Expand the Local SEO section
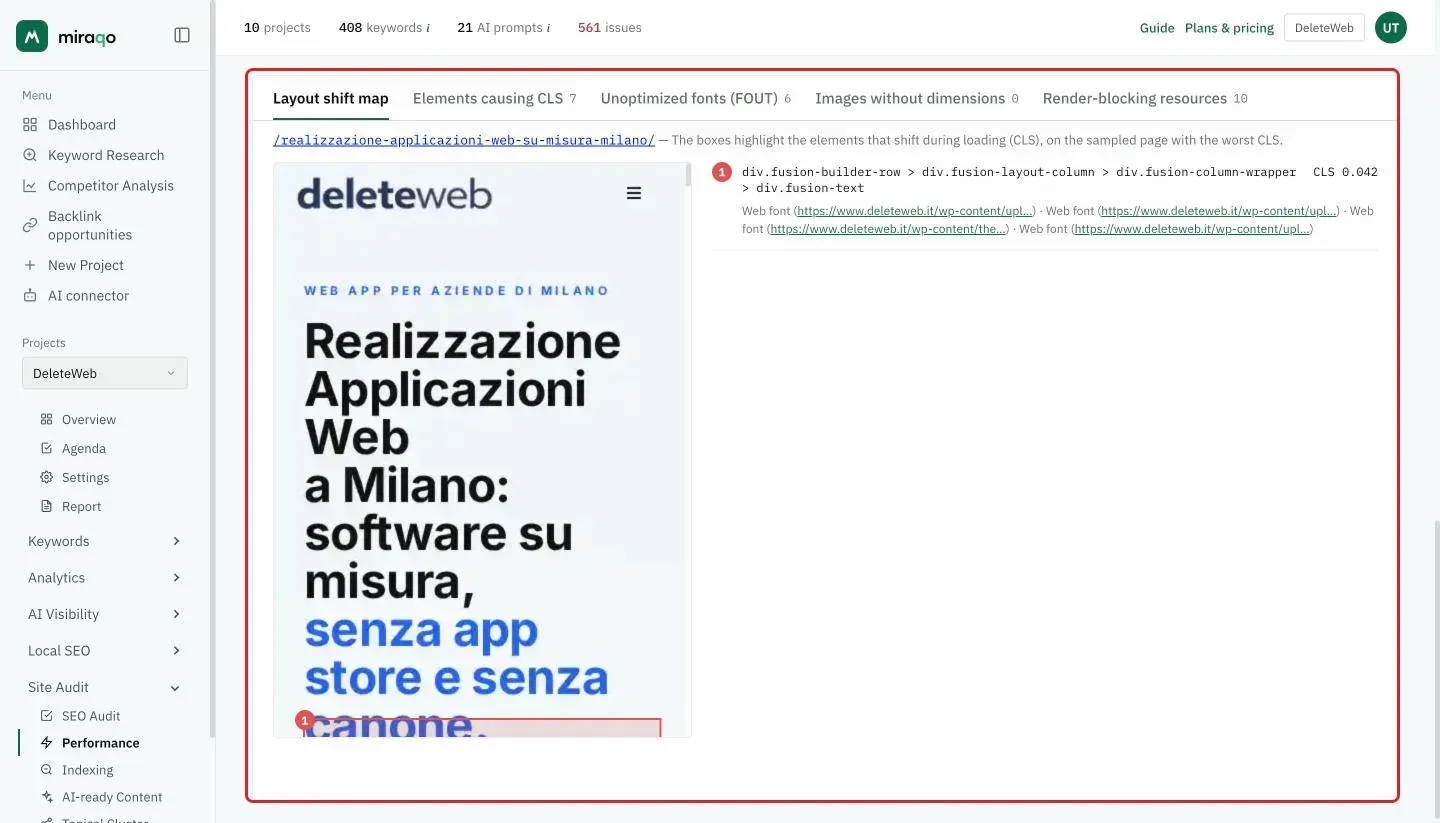The height and width of the screenshot is (823, 1440). pos(105,651)
